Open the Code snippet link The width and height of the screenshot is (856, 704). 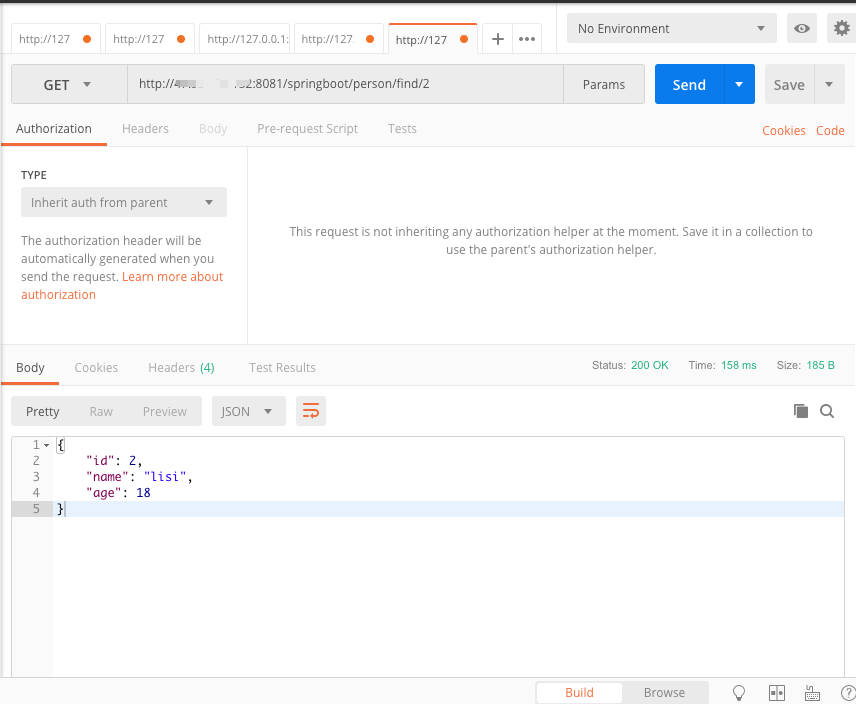pyautogui.click(x=830, y=130)
